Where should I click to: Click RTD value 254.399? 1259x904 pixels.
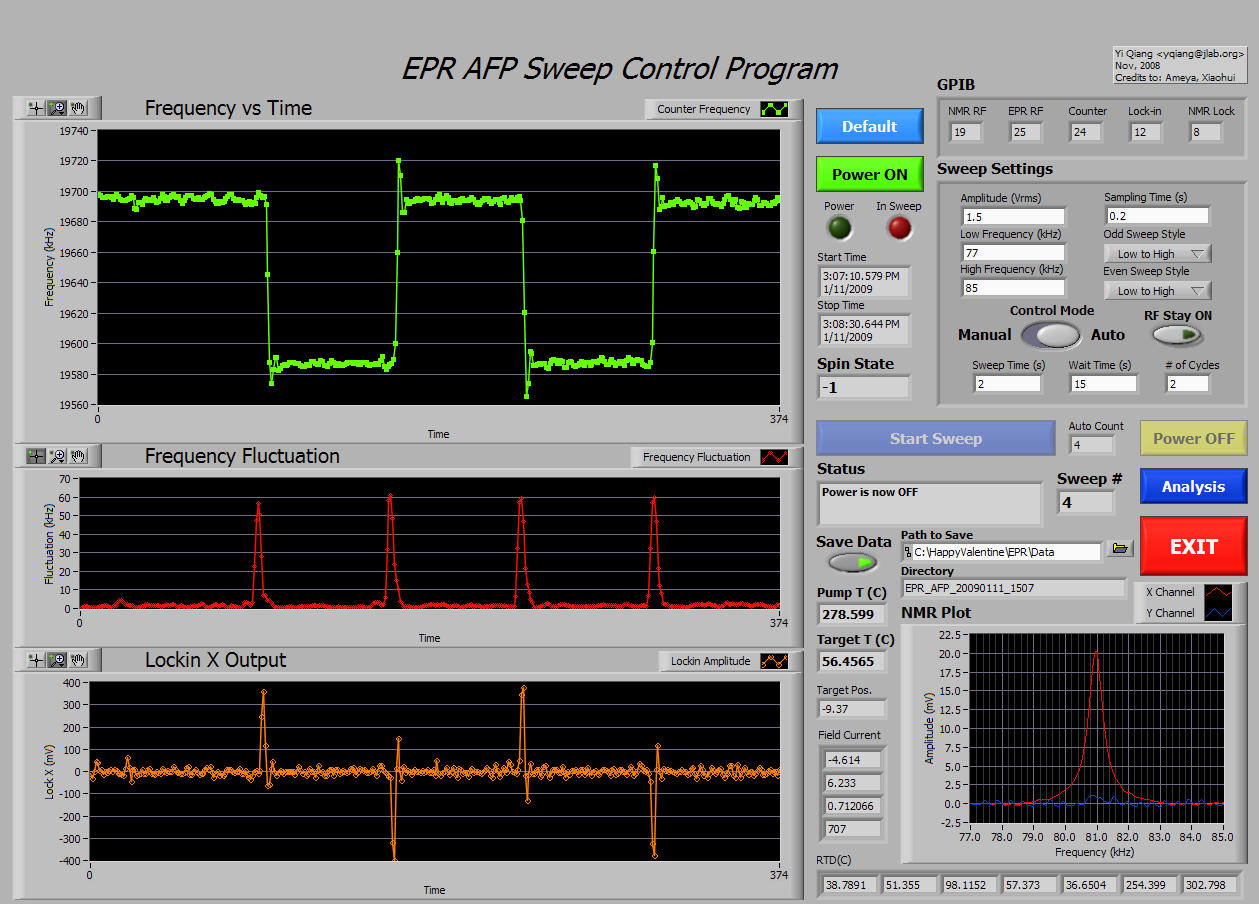[1148, 885]
